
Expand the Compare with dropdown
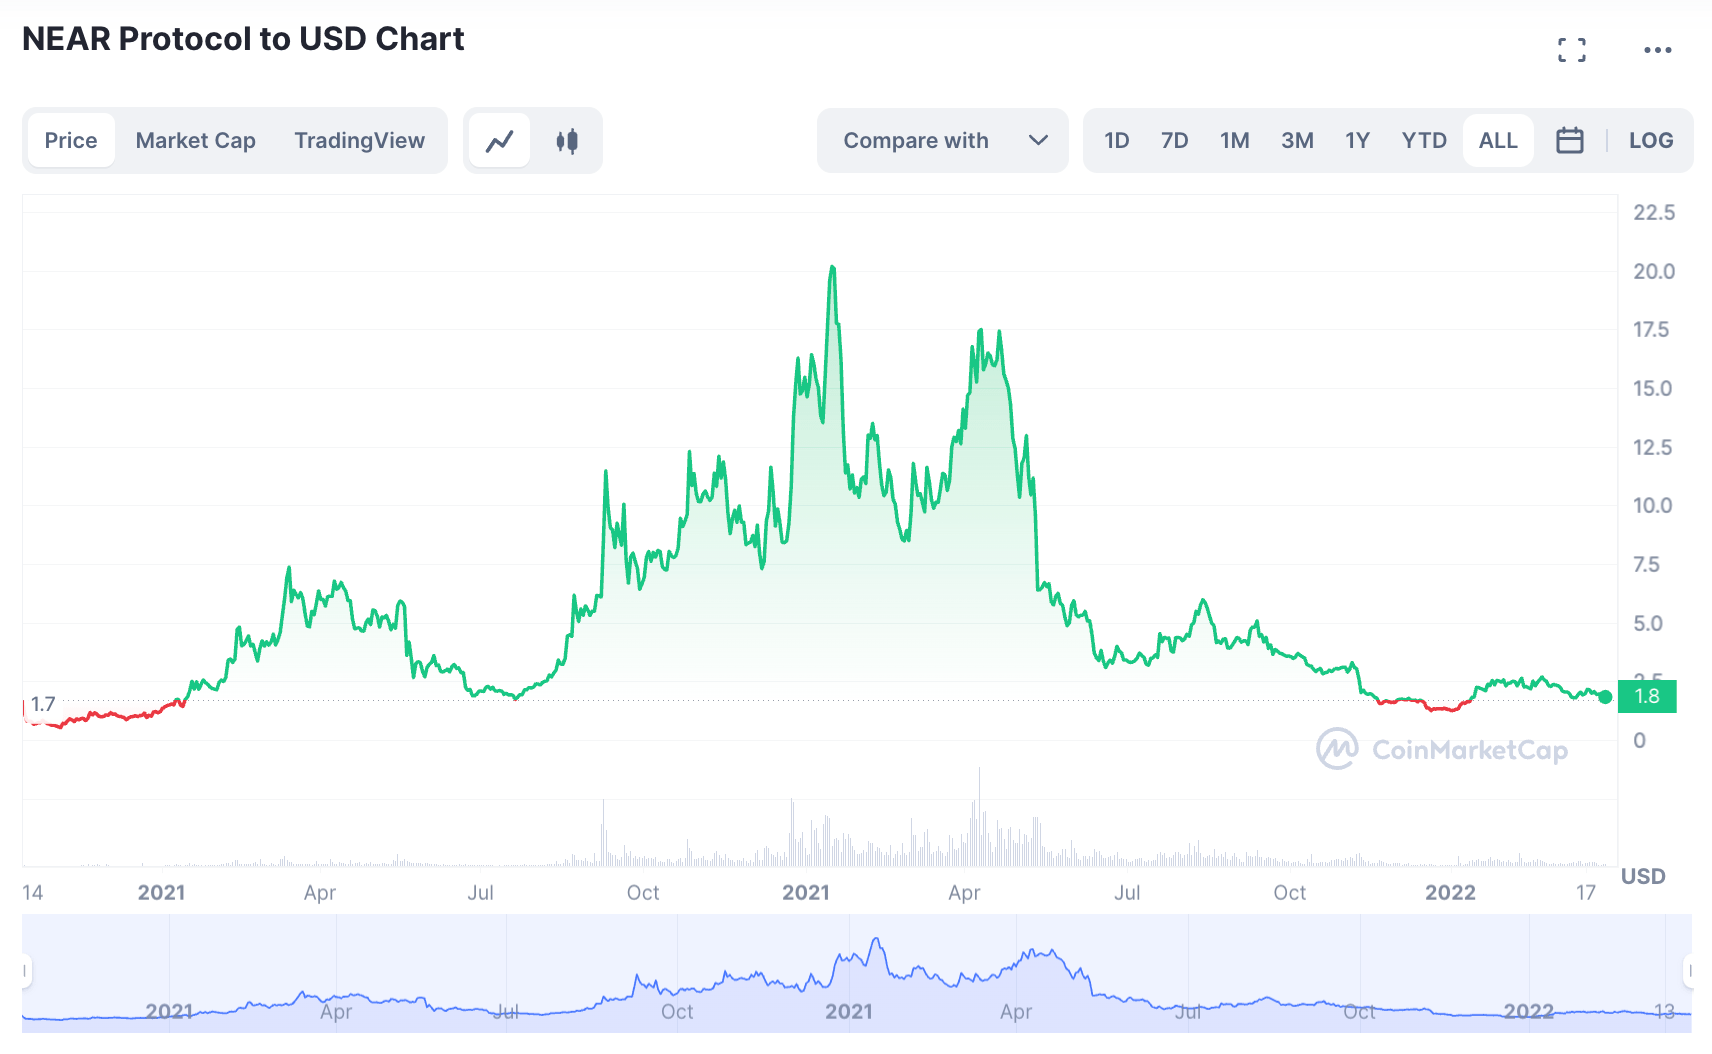coord(943,141)
